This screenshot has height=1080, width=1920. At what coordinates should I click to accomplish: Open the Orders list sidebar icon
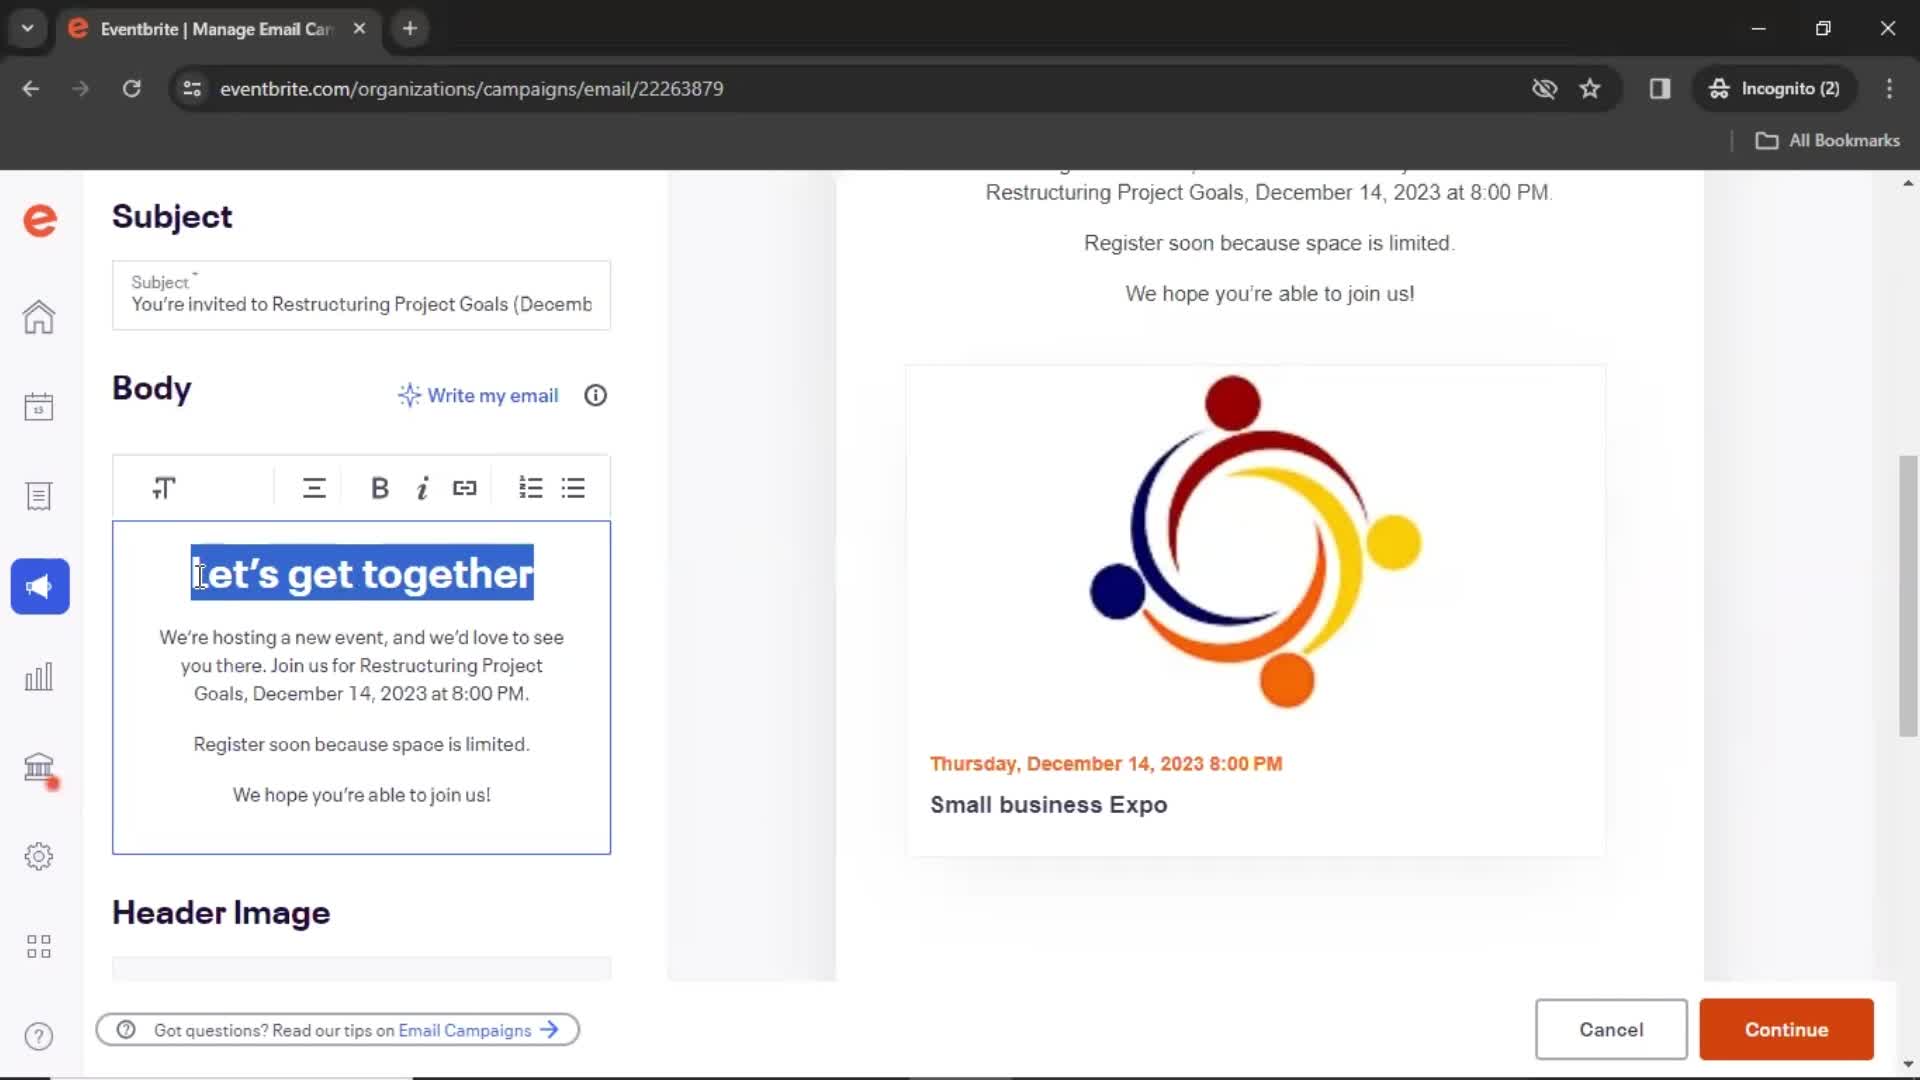point(39,497)
